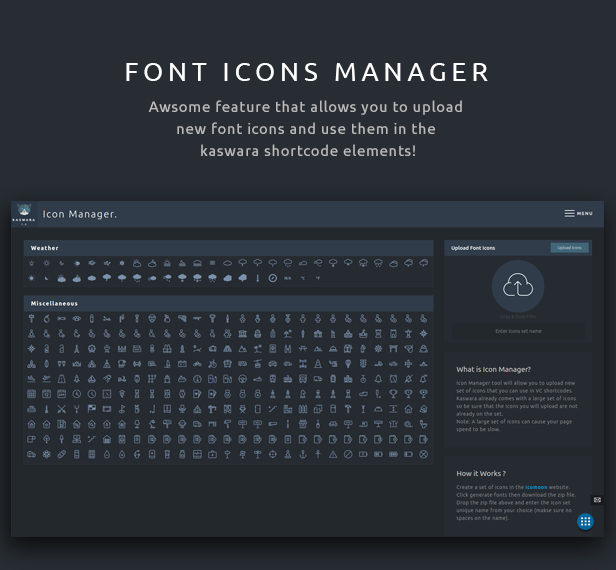
Task: Select the calendar grid icon
Action: 31,394
